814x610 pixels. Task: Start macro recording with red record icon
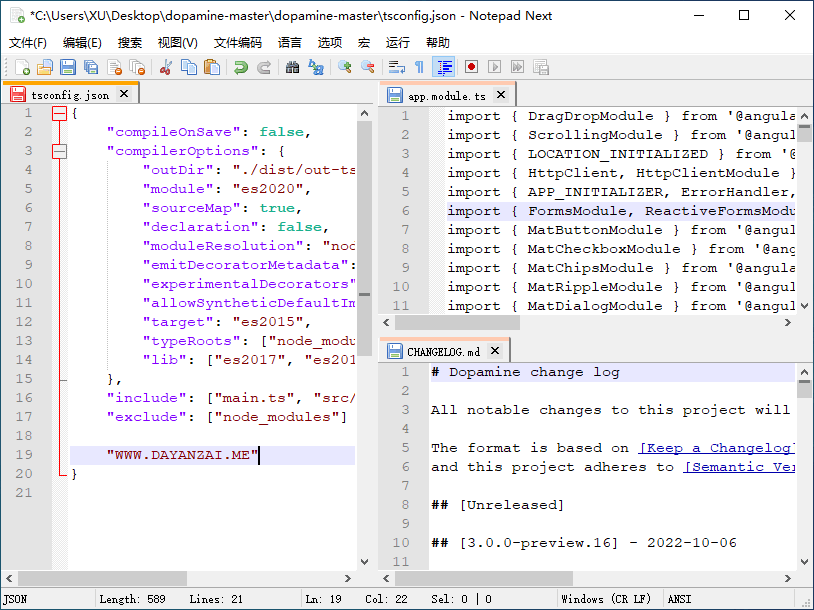pos(471,67)
